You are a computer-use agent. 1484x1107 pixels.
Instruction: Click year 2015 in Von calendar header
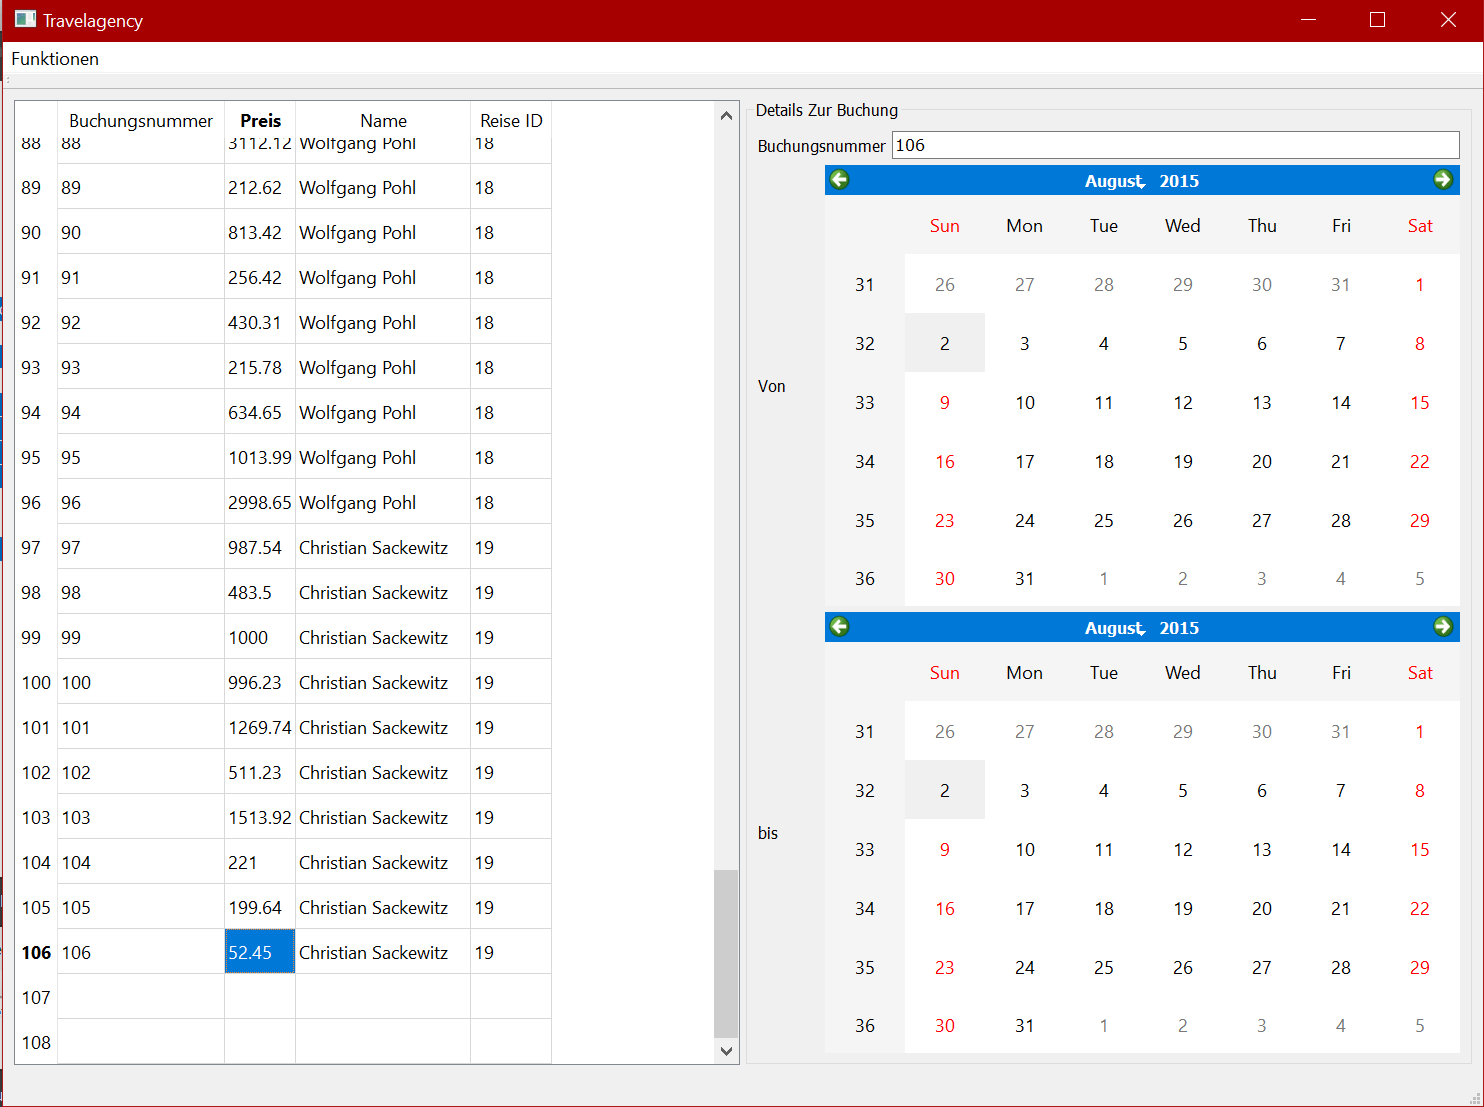point(1179,181)
